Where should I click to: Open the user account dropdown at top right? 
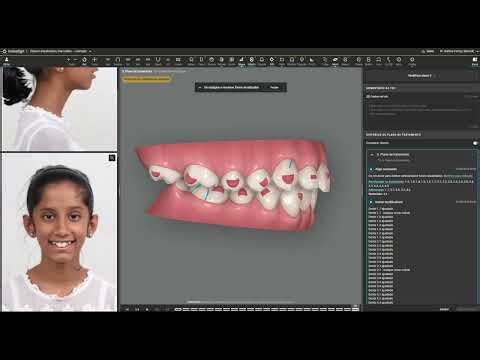(x=459, y=51)
